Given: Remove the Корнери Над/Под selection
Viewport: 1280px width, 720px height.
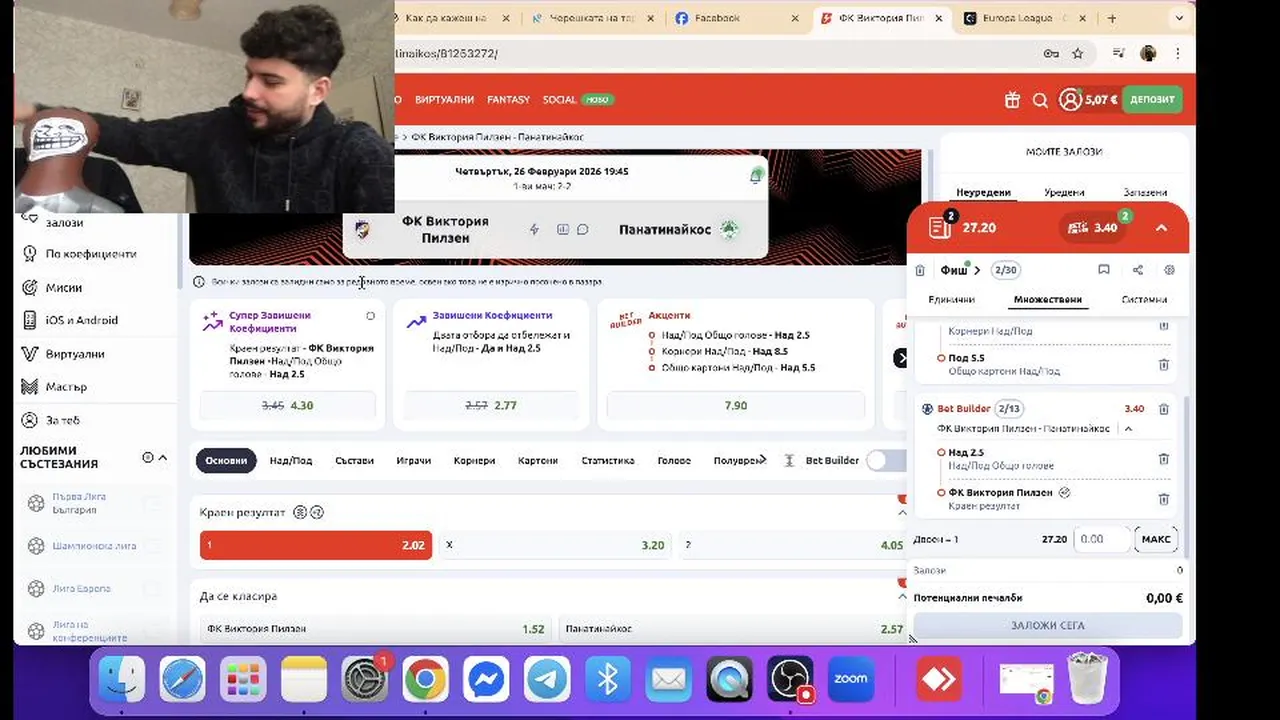Looking at the screenshot, I should pos(1163,326).
